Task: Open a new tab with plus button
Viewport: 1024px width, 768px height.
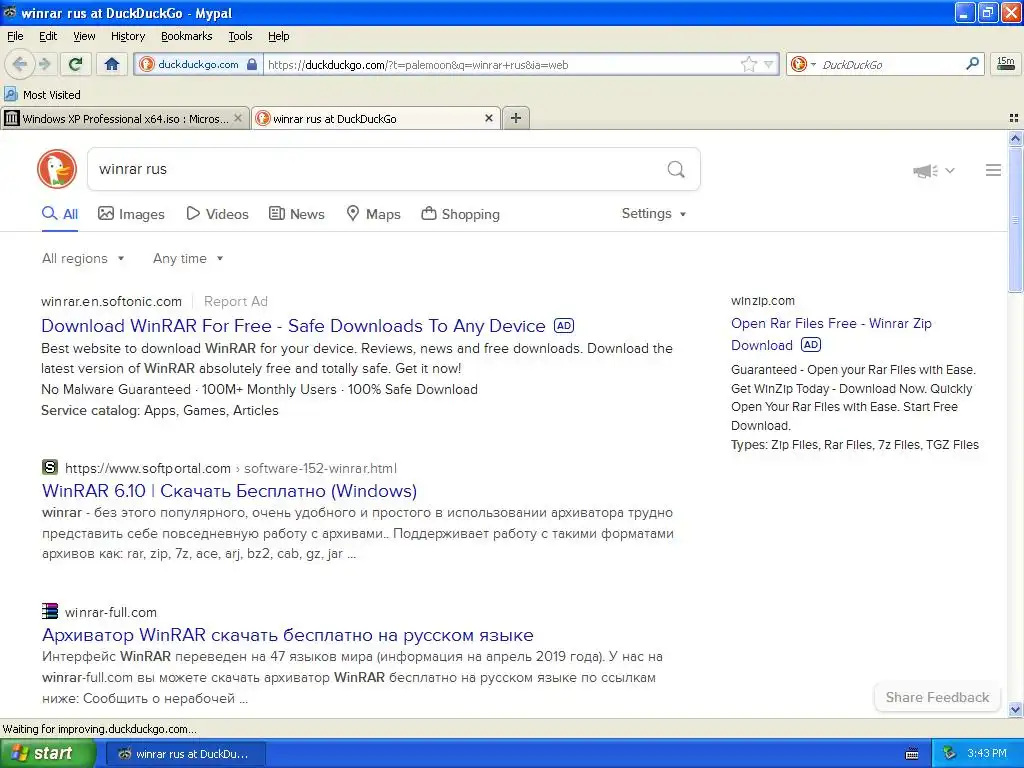Action: 515,118
